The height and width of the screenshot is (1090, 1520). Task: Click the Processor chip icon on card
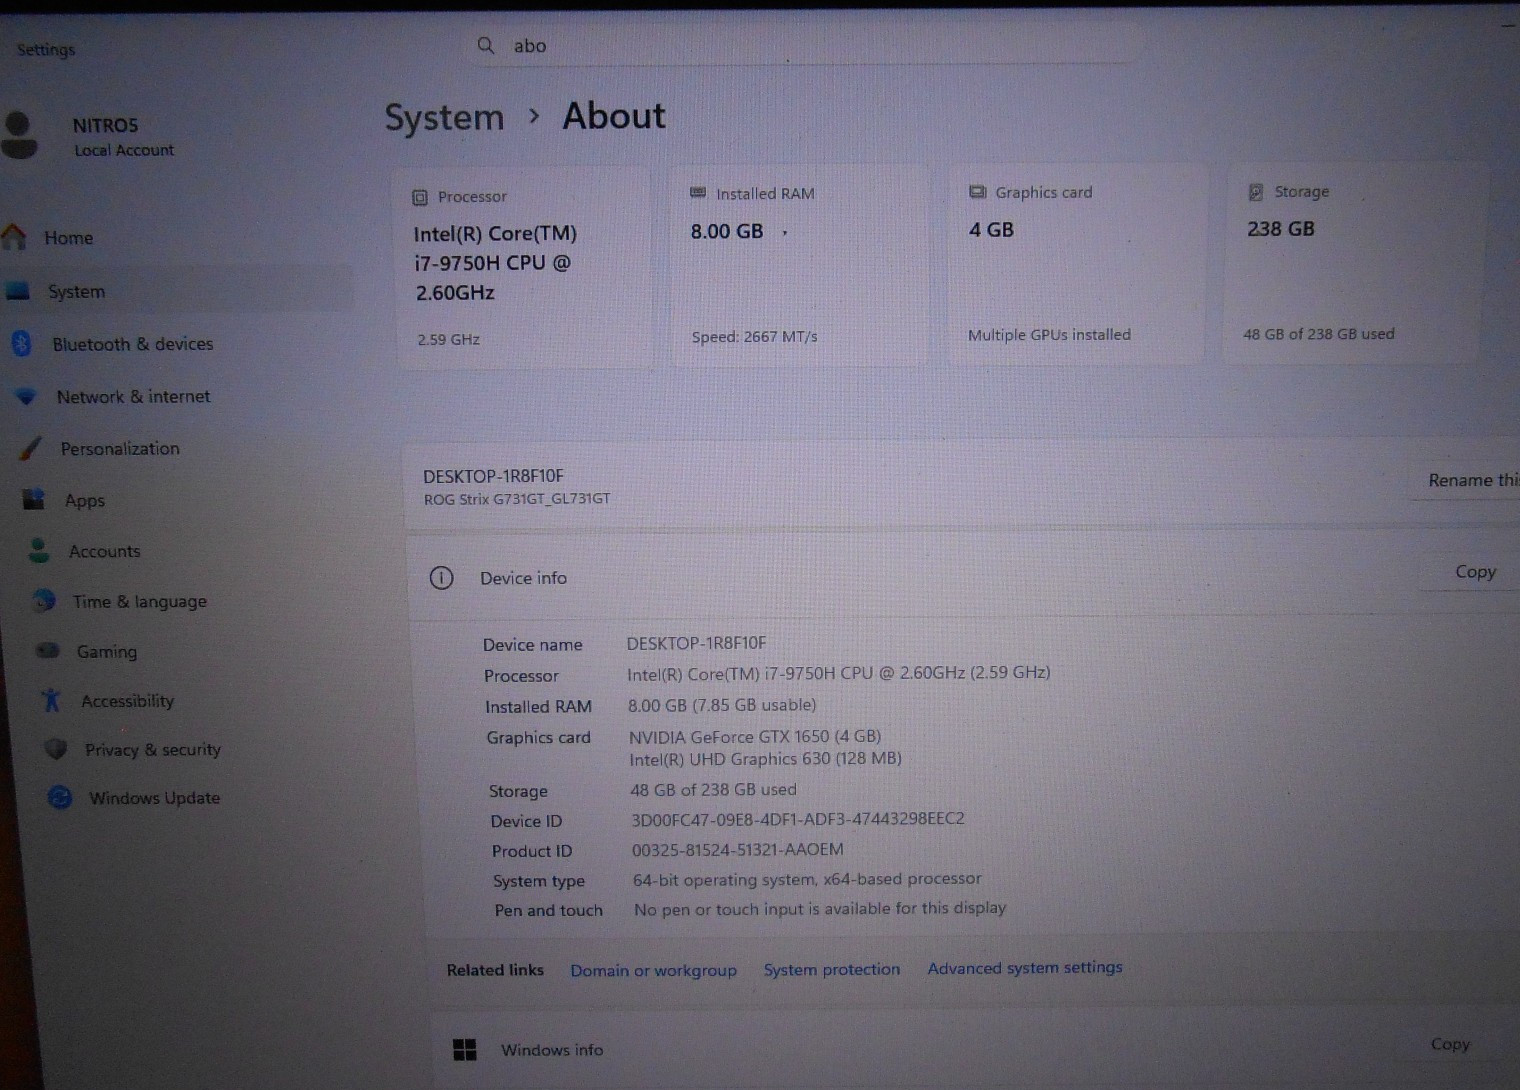pos(420,197)
